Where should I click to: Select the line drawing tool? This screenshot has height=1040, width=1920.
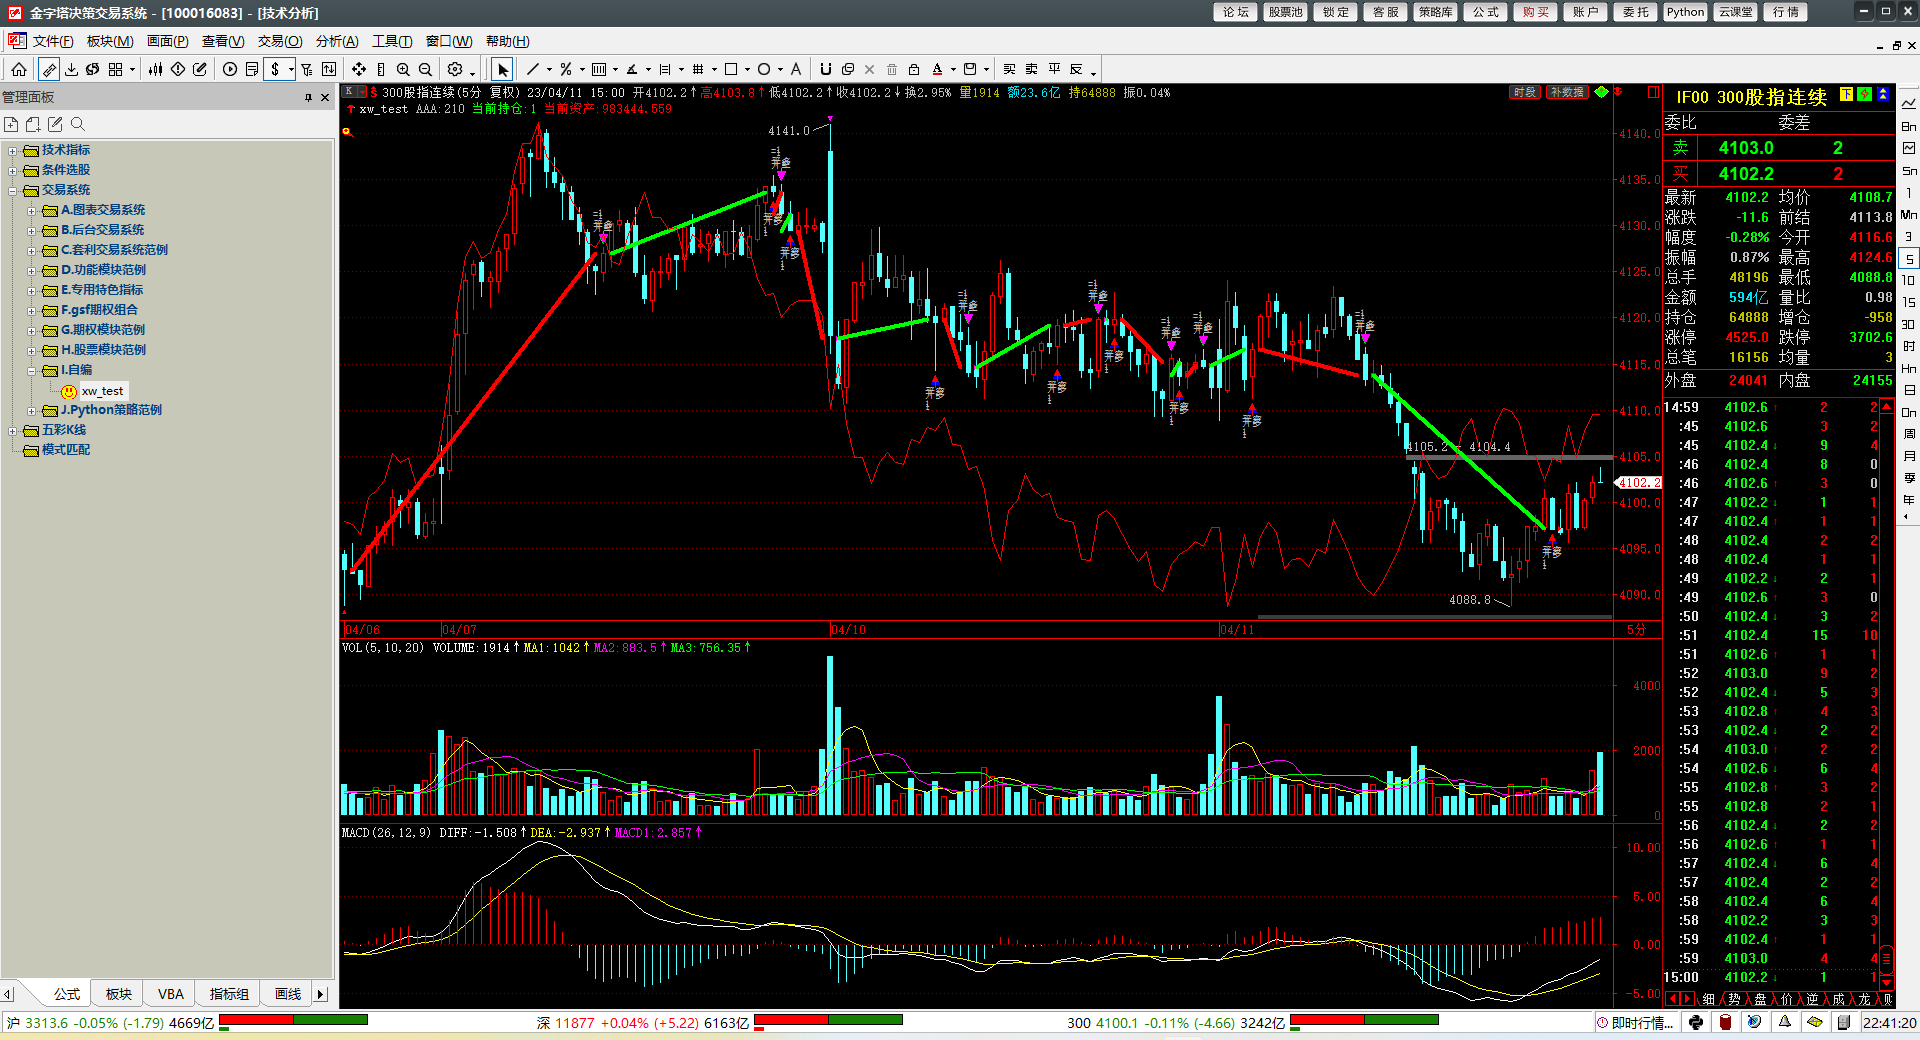click(532, 69)
